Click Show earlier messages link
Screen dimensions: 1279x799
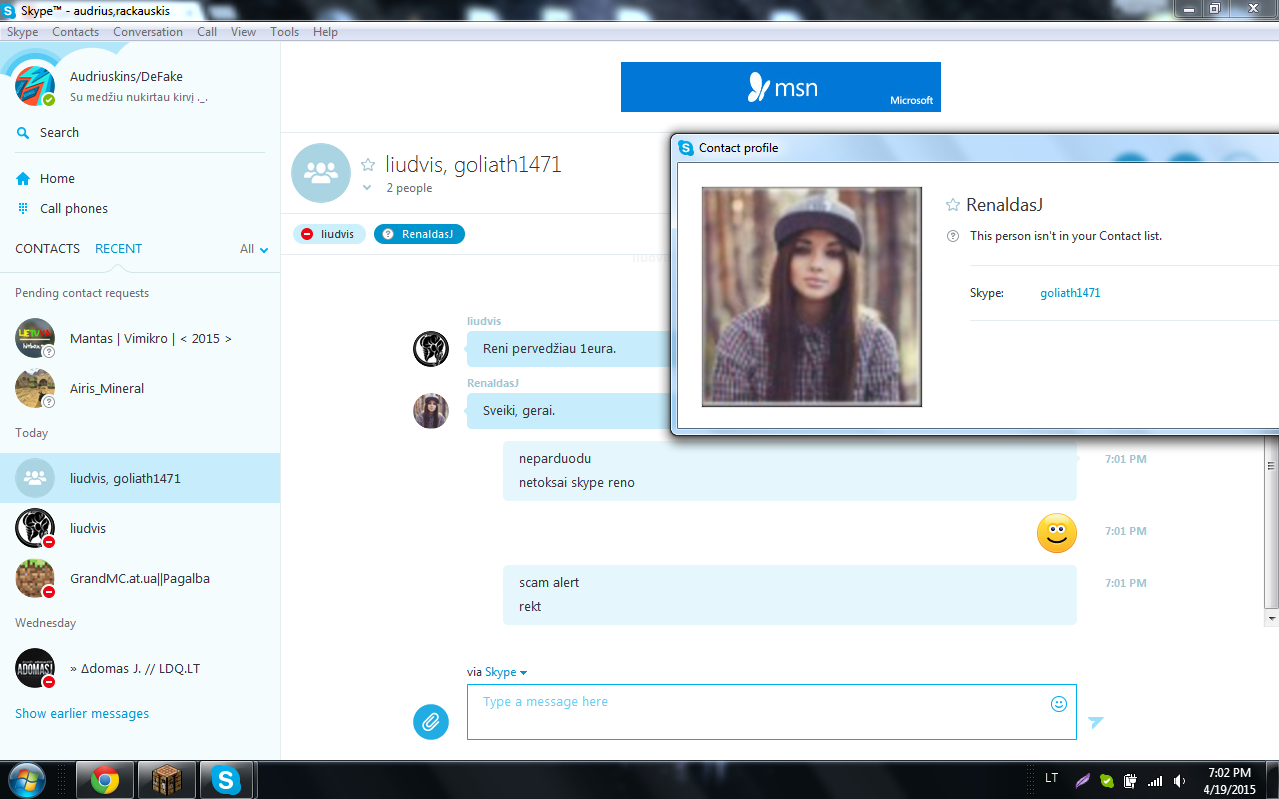82,714
